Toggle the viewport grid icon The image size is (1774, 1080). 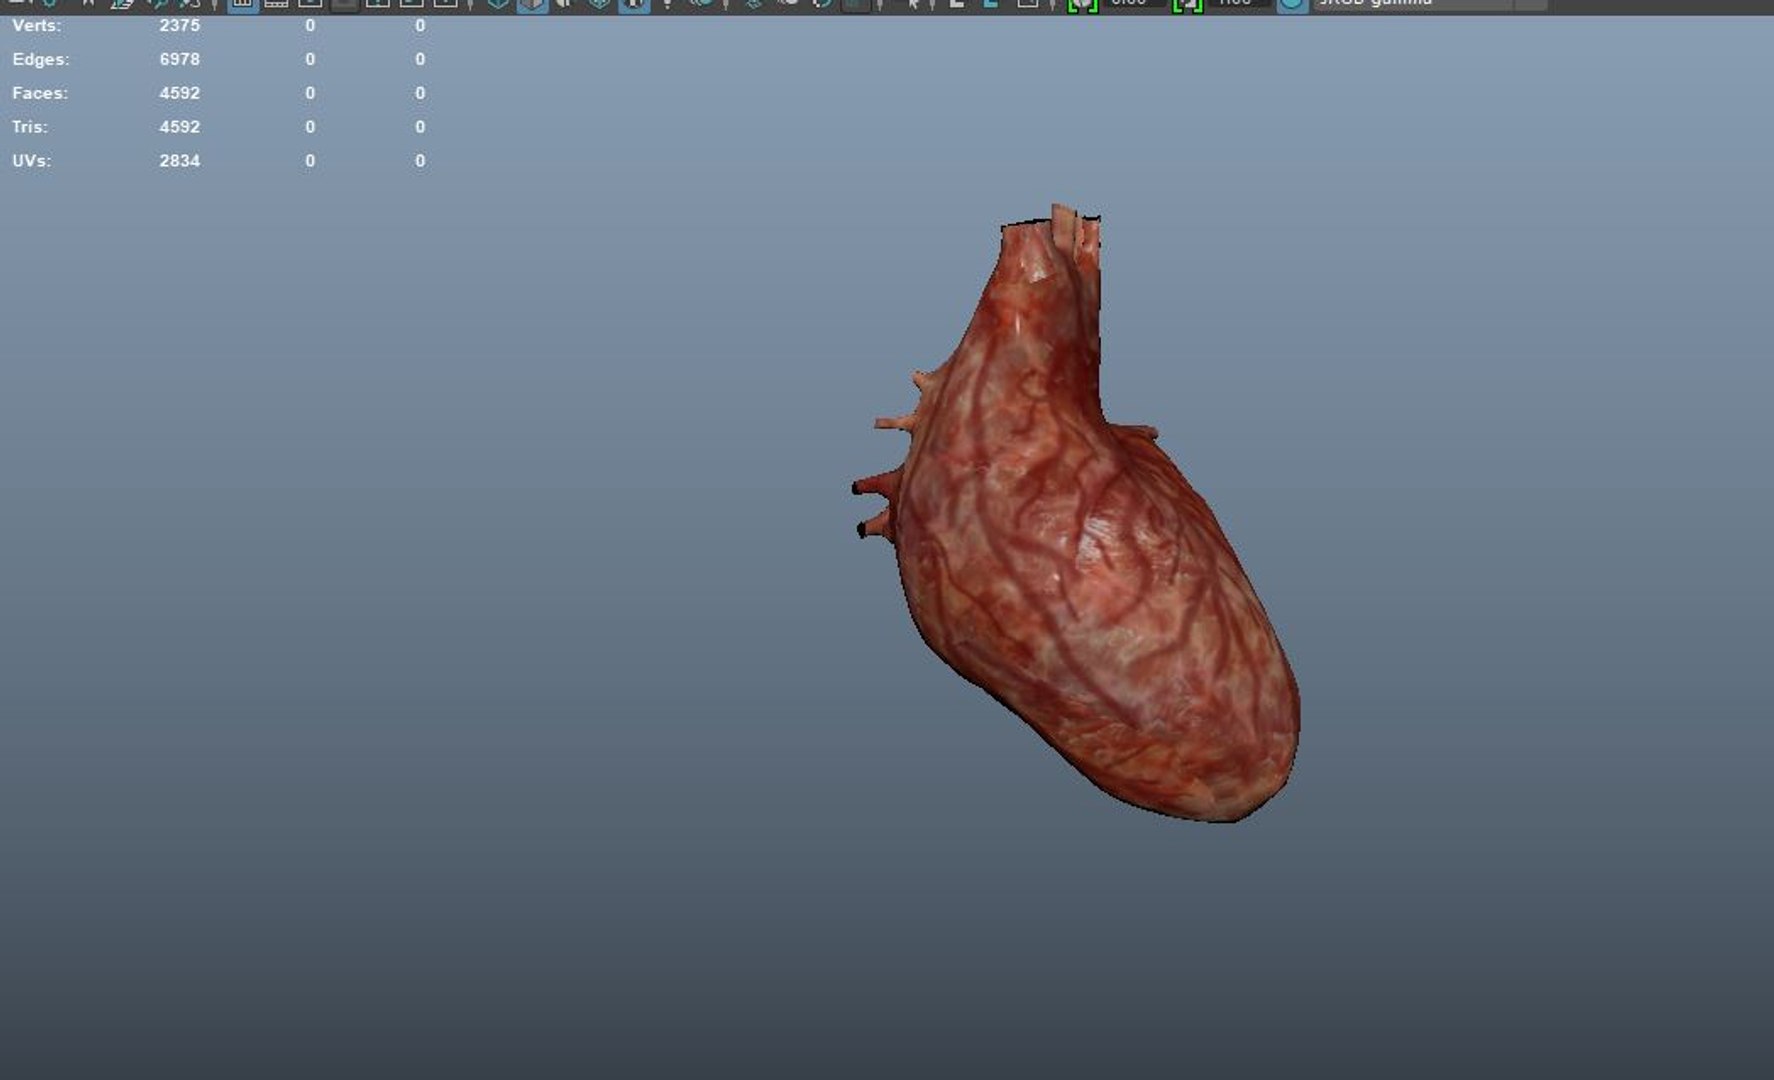(x=242, y=4)
